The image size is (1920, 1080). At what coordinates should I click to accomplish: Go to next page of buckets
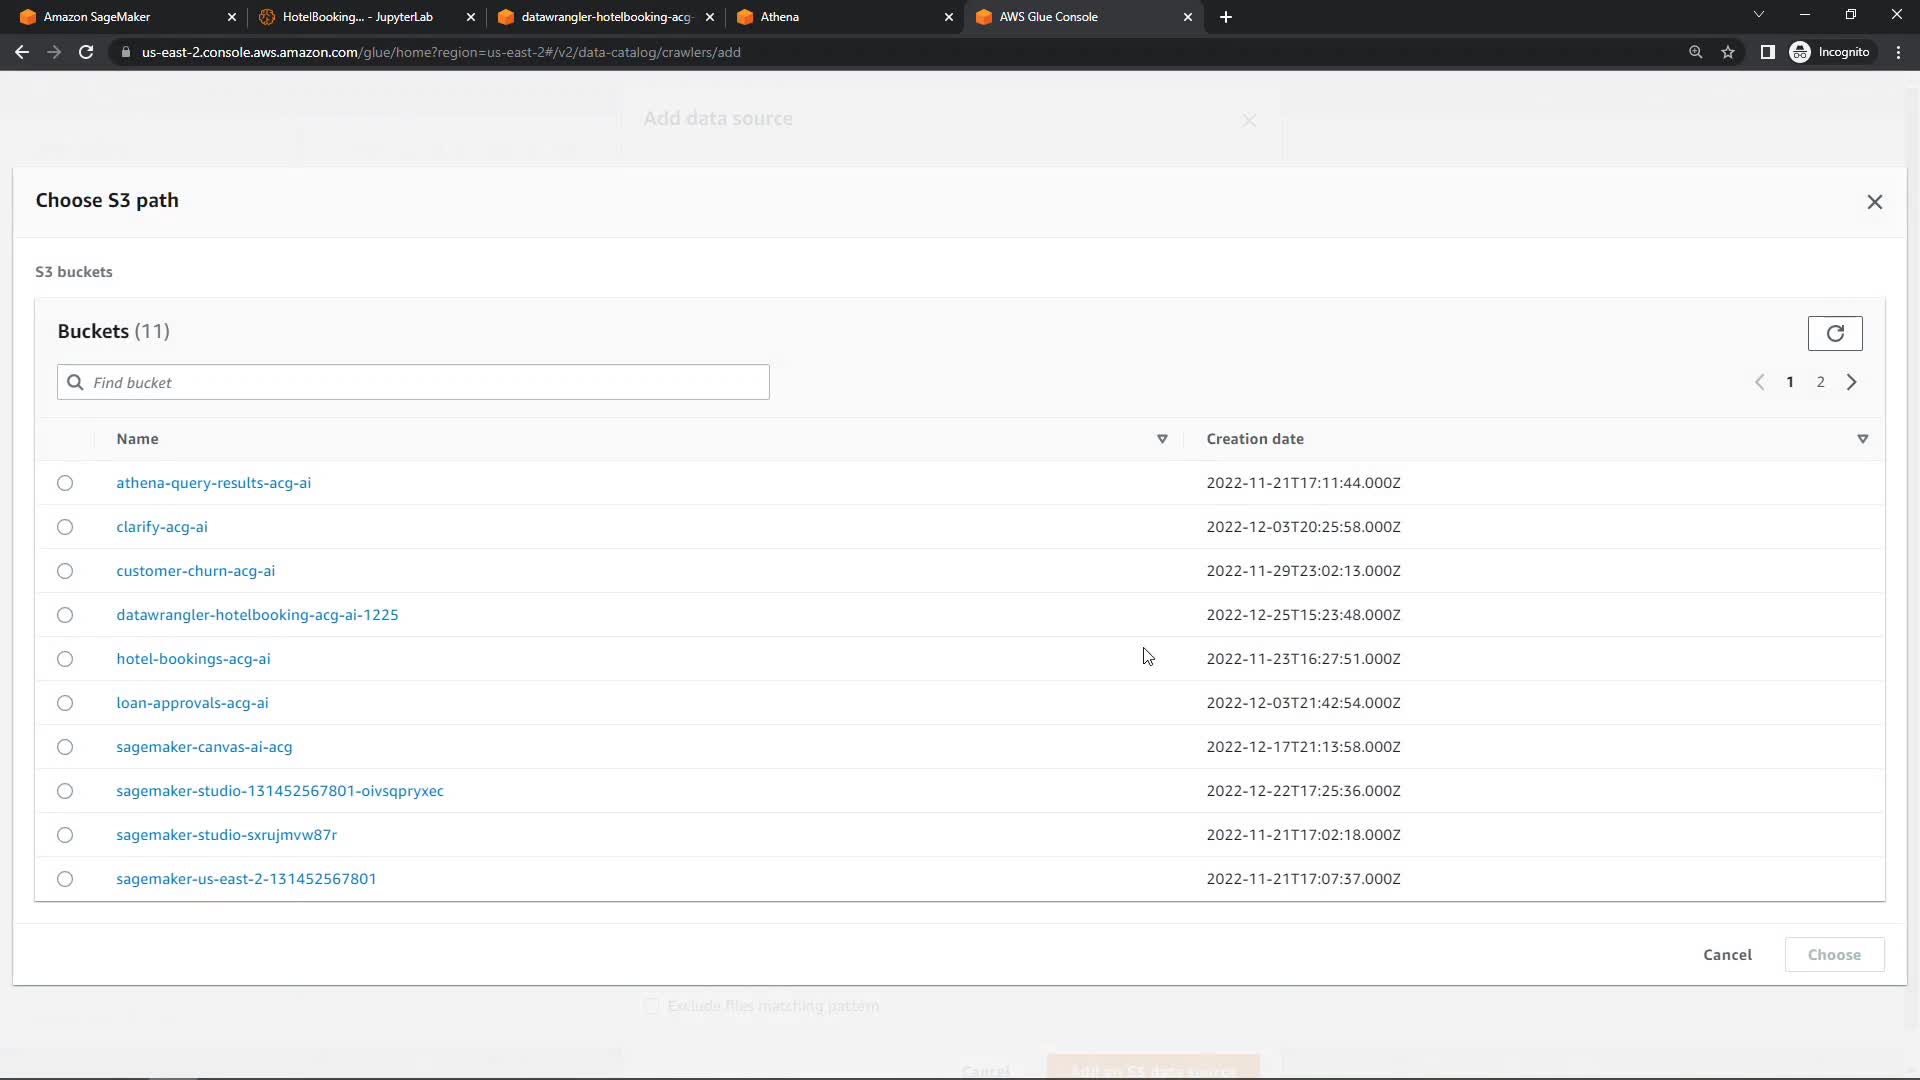coord(1851,382)
